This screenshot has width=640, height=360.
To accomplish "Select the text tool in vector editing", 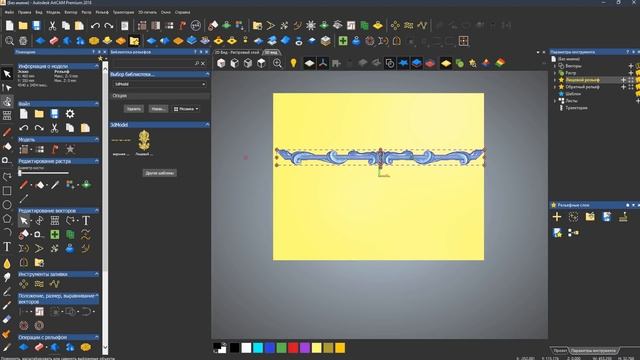I will click(x=86, y=221).
